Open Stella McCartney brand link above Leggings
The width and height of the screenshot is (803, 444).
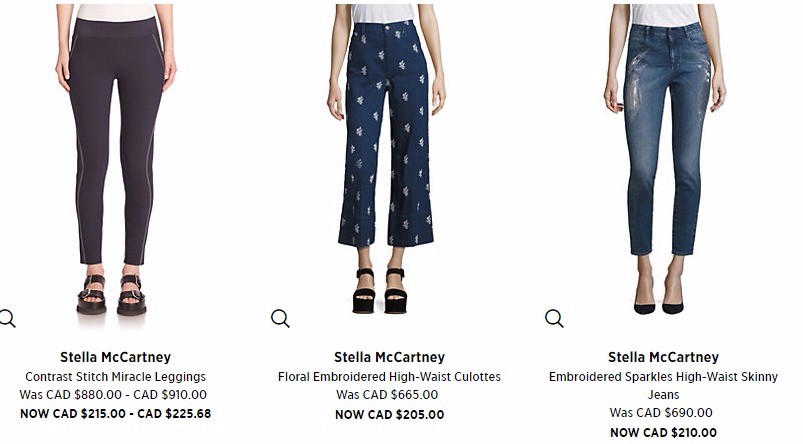(115, 357)
